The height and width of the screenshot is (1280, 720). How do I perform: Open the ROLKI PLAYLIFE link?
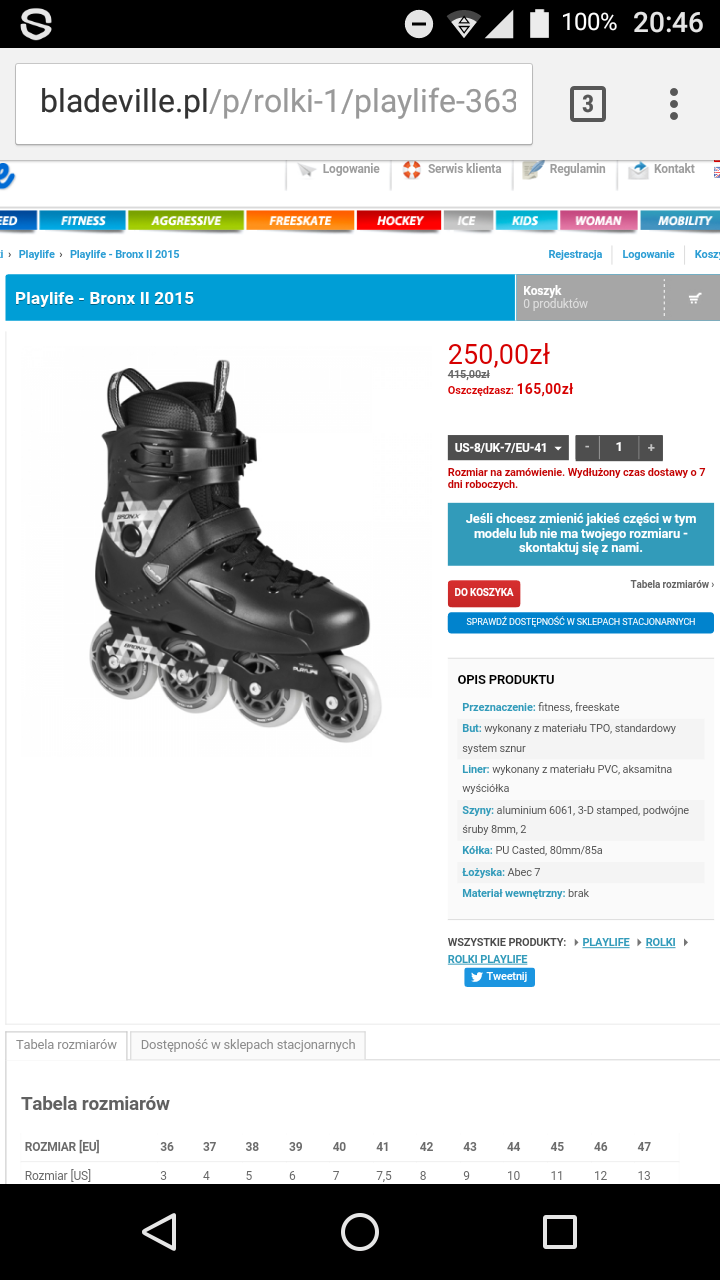(487, 960)
